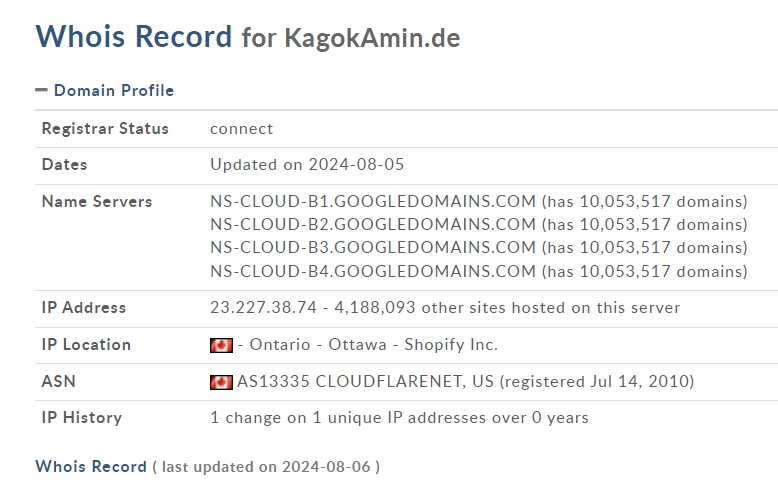Click the IP address 23.227.38.74
Screen dimensions: 778x483
263,307
